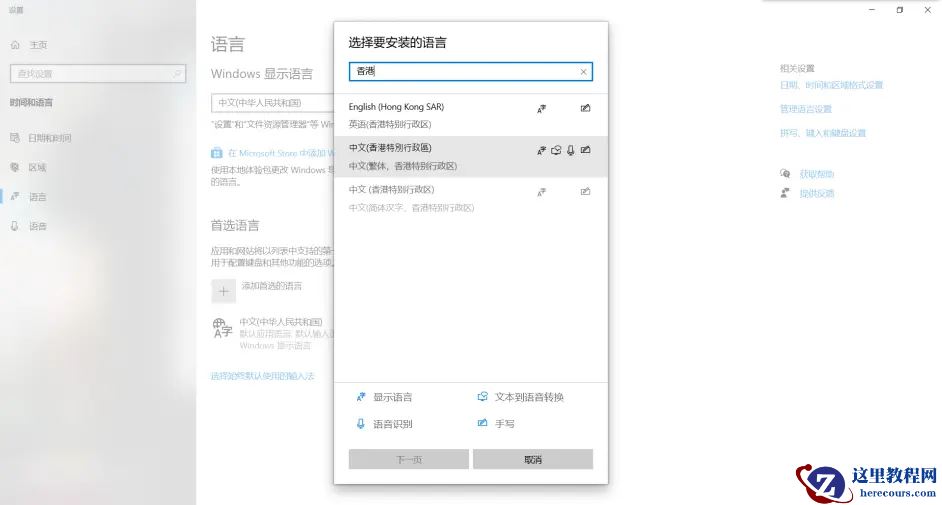The height and width of the screenshot is (505, 942).
Task: Open 管理语言设置 related link
Action: pos(806,109)
